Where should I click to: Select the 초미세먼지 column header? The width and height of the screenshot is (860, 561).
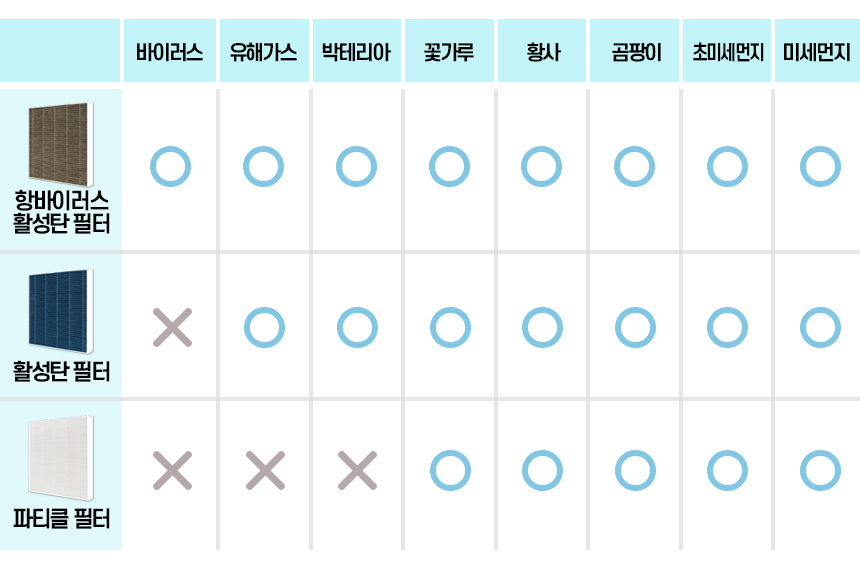(x=727, y=51)
